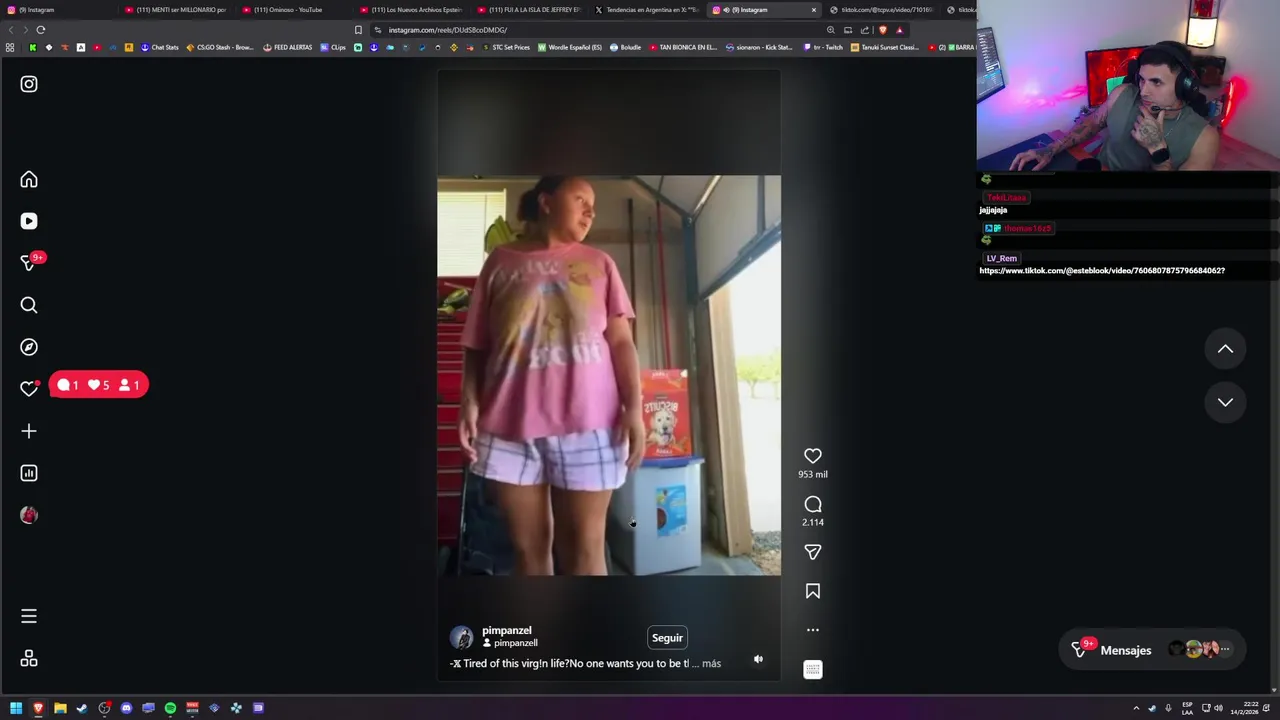
Task: Open comments on the reel
Action: pos(813,504)
